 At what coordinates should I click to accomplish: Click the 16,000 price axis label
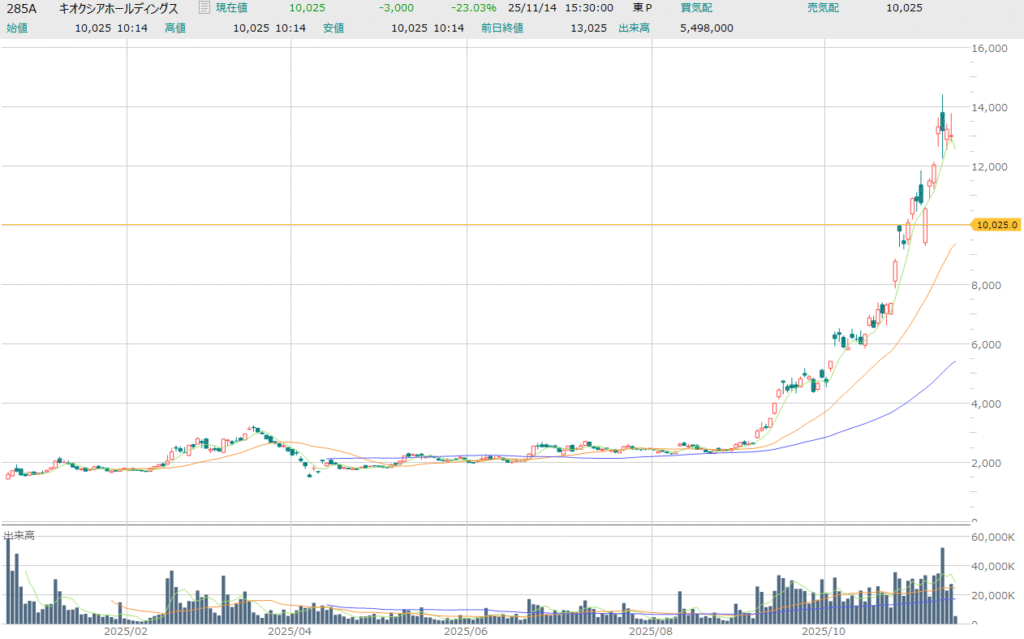click(995, 48)
